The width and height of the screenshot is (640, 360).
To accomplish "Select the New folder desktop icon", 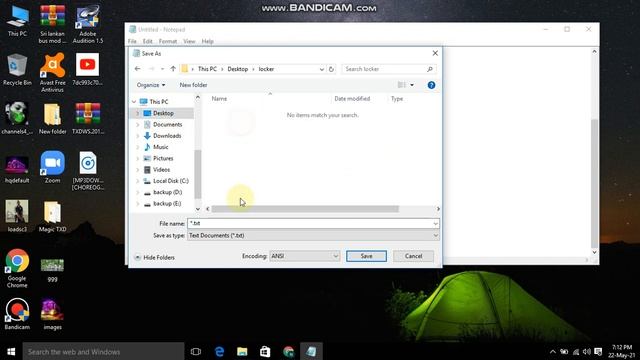I will pos(52,119).
